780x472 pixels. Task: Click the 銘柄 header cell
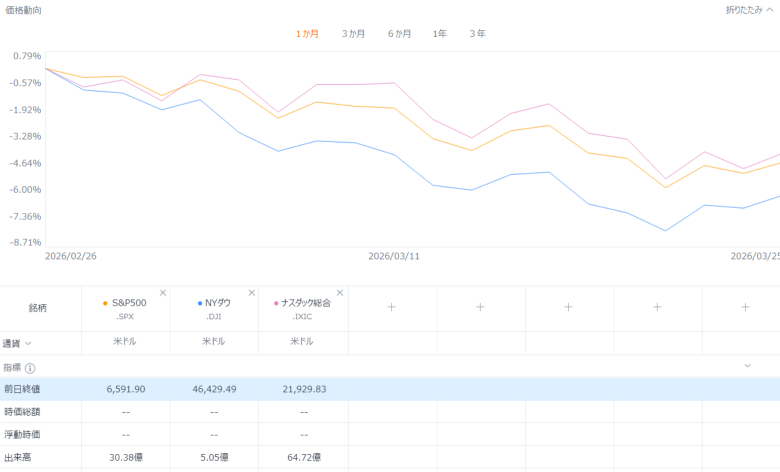click(x=38, y=308)
